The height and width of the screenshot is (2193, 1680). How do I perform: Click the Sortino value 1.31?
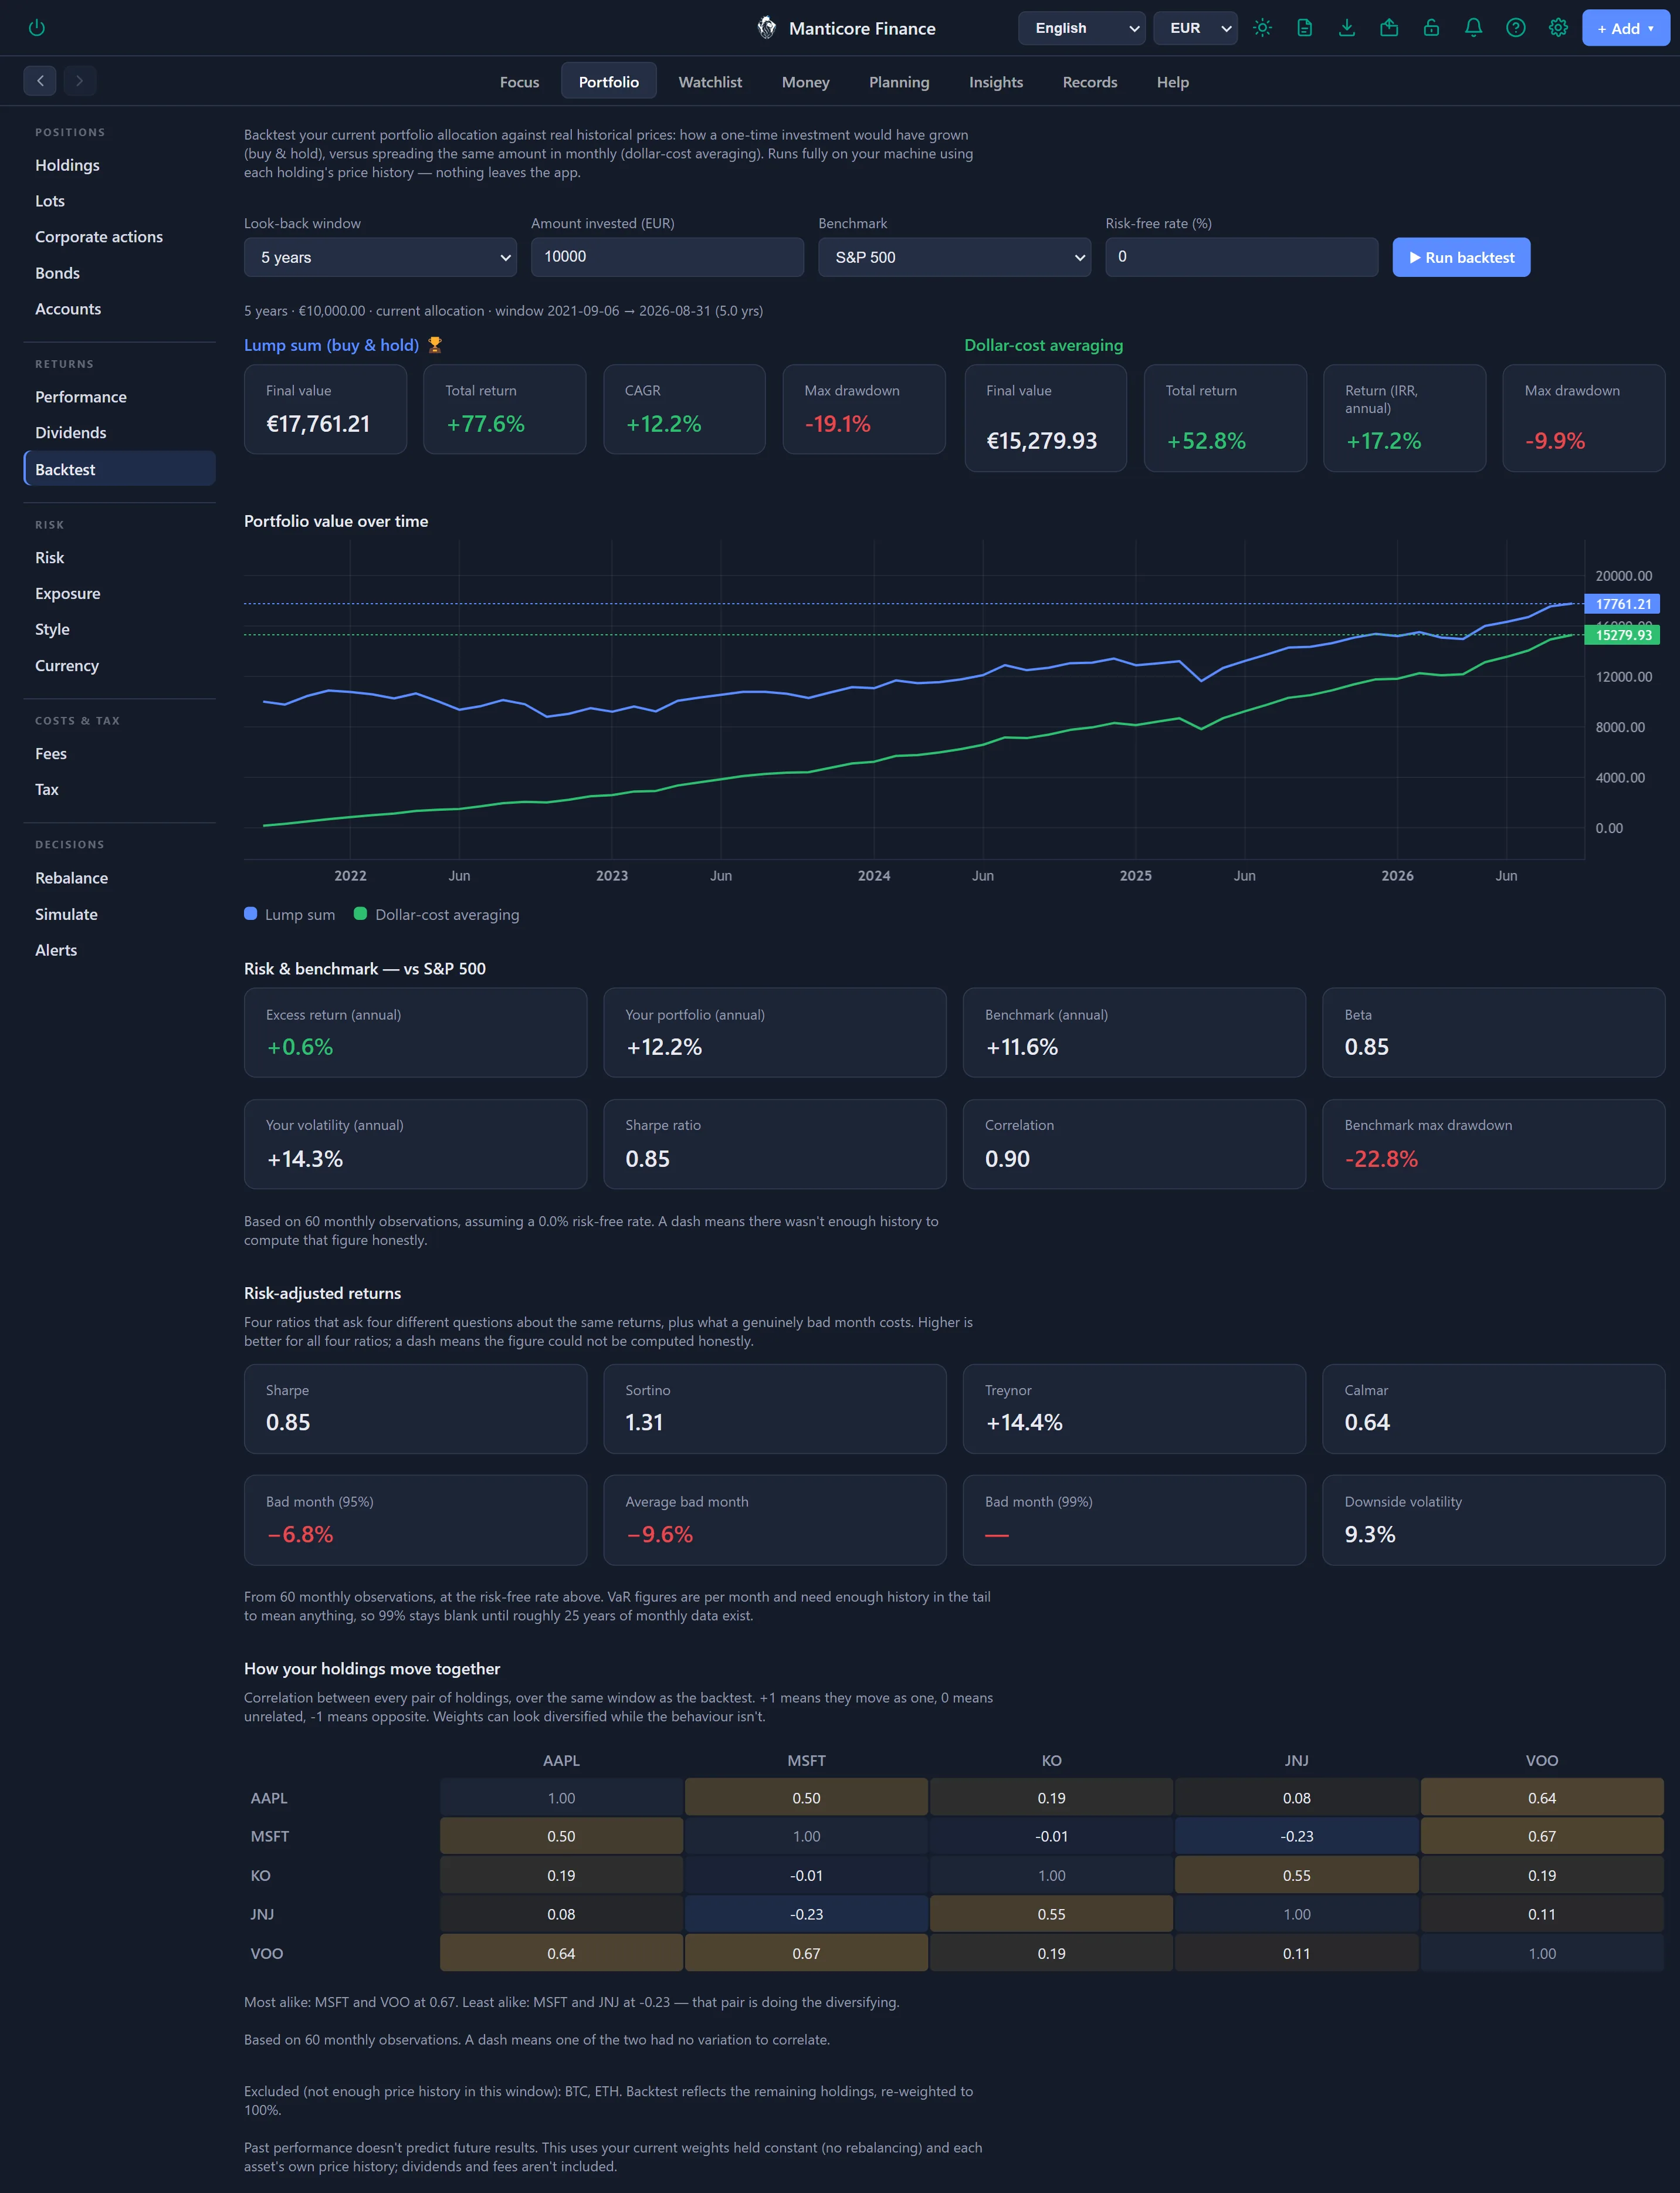coord(644,1422)
